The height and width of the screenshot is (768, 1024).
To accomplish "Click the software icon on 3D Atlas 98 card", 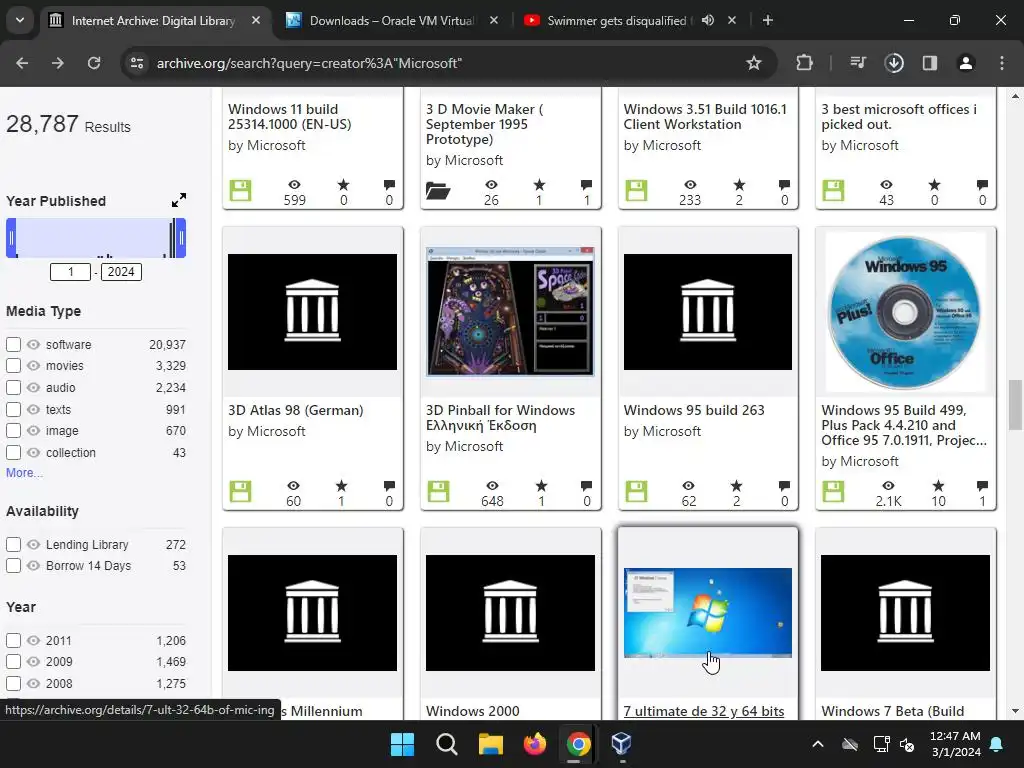I will coord(240,491).
